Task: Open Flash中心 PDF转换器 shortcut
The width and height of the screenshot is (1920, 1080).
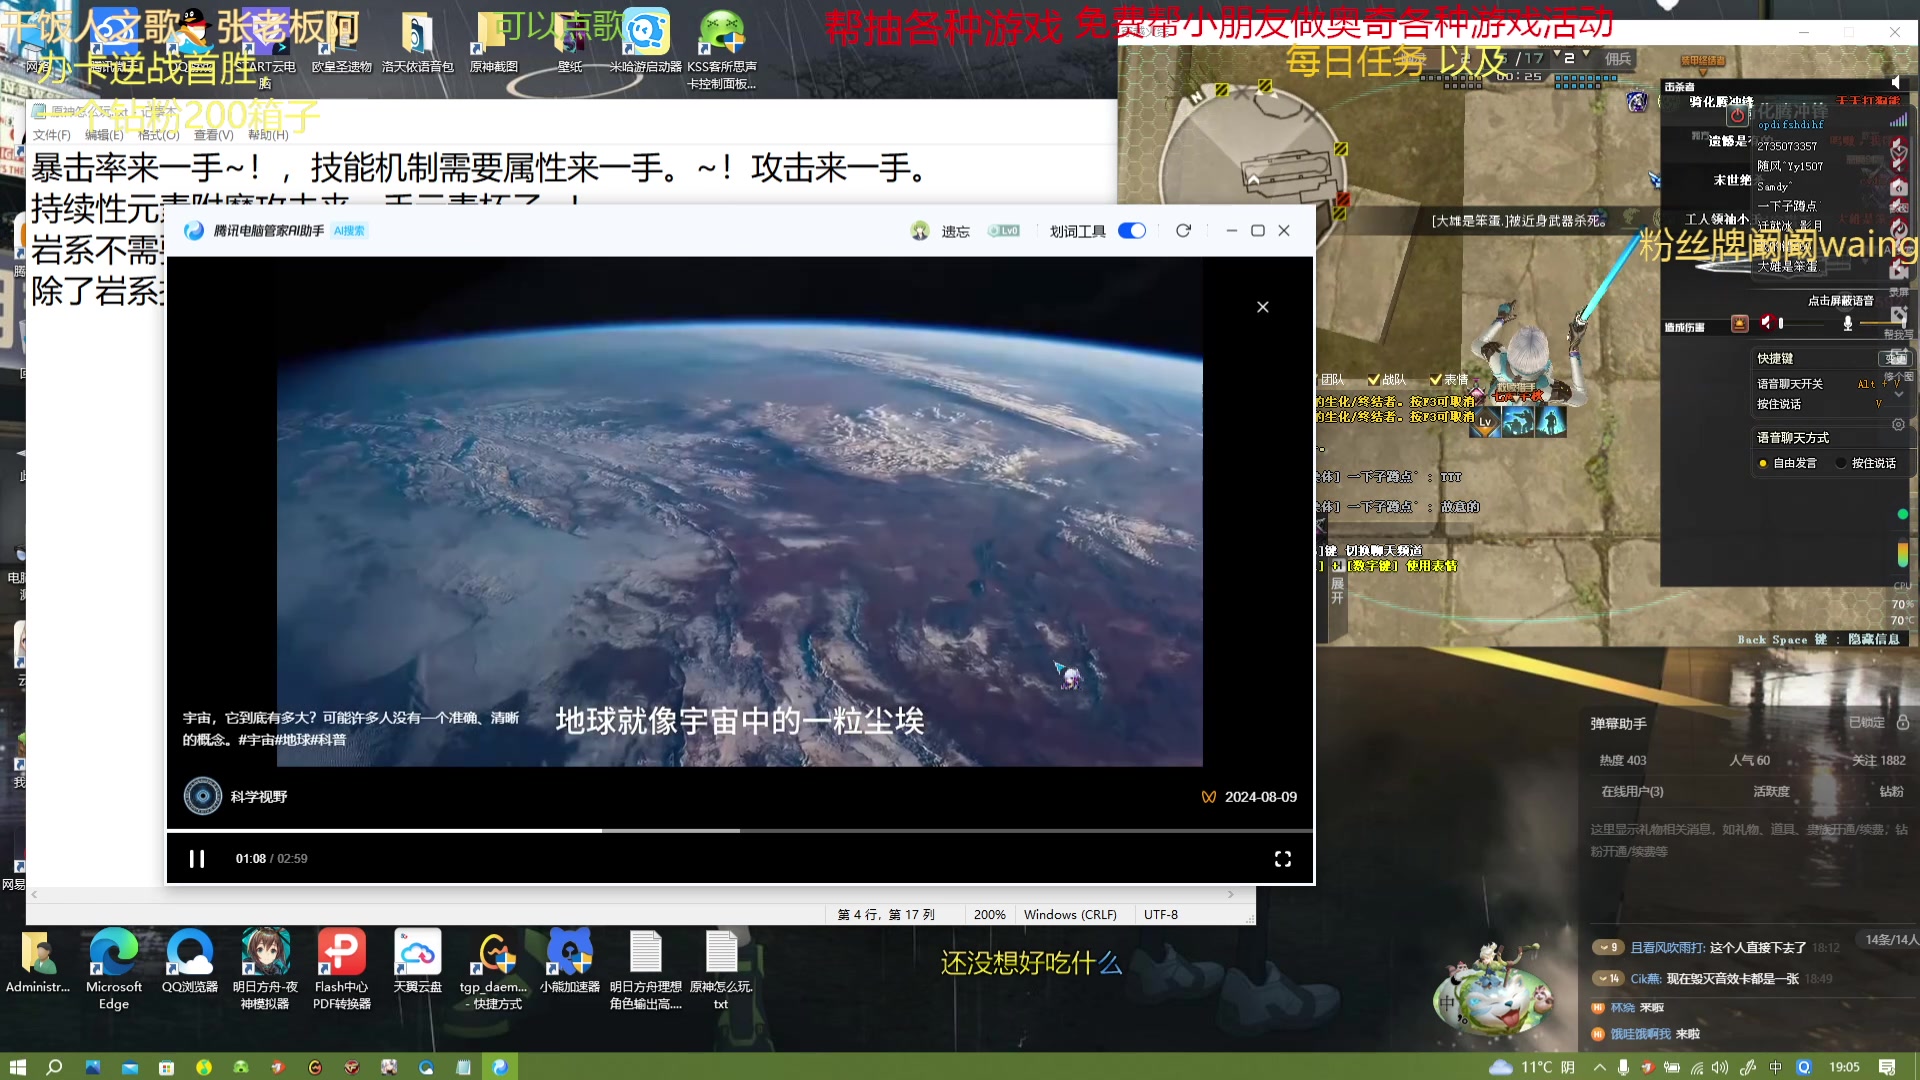Action: point(342,969)
